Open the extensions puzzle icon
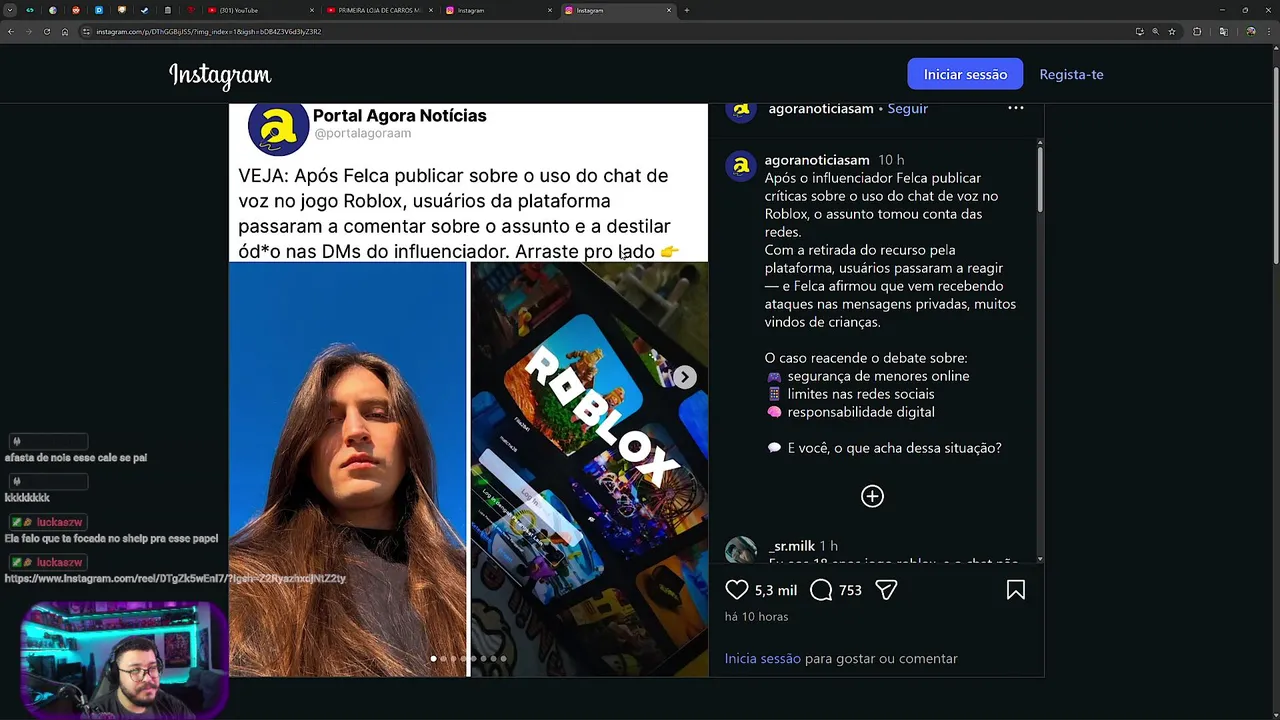Screen dimensions: 1280x720 1197,31
